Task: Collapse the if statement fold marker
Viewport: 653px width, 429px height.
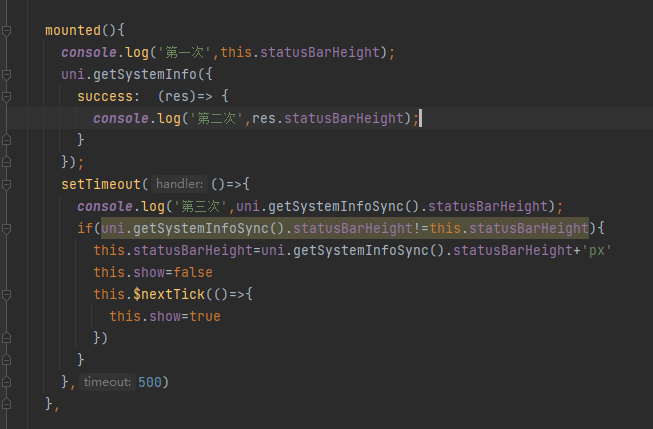Action: pyautogui.click(x=6, y=229)
